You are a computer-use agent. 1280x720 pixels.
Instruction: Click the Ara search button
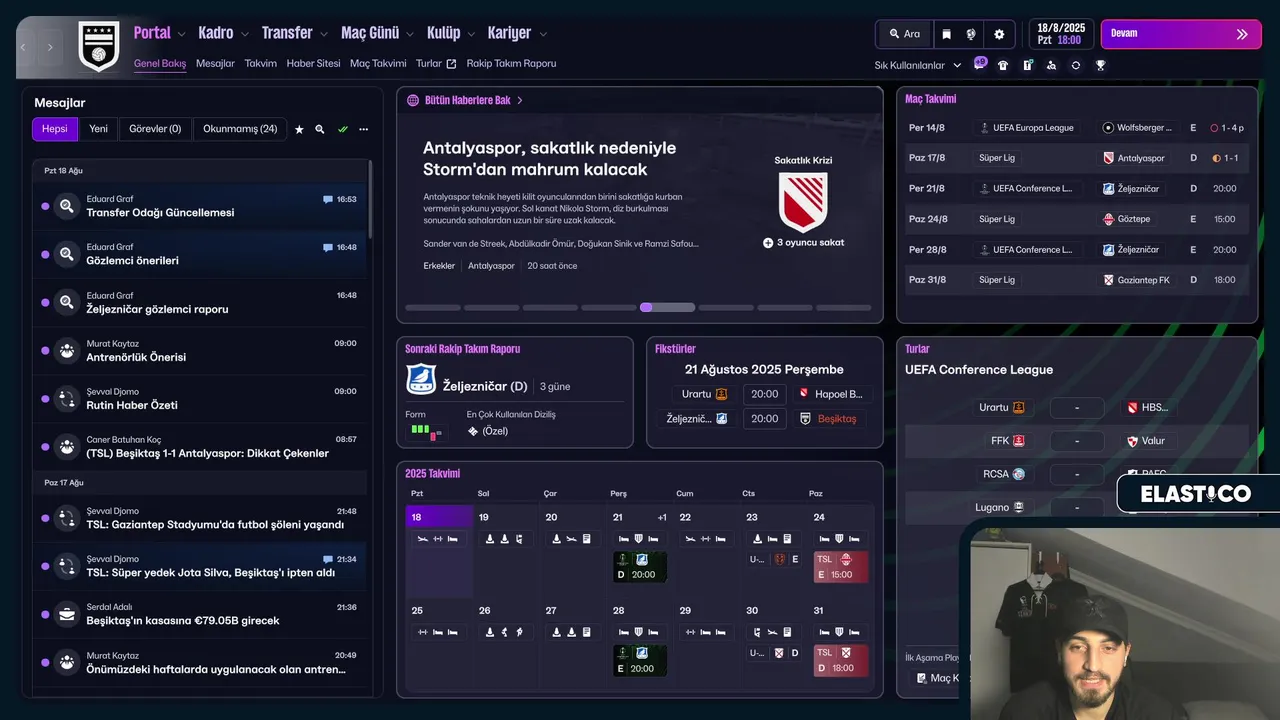904,34
